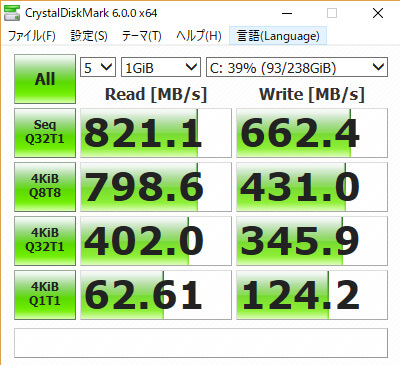Select the 4KiB Q32T1 read result 402.0

point(156,241)
